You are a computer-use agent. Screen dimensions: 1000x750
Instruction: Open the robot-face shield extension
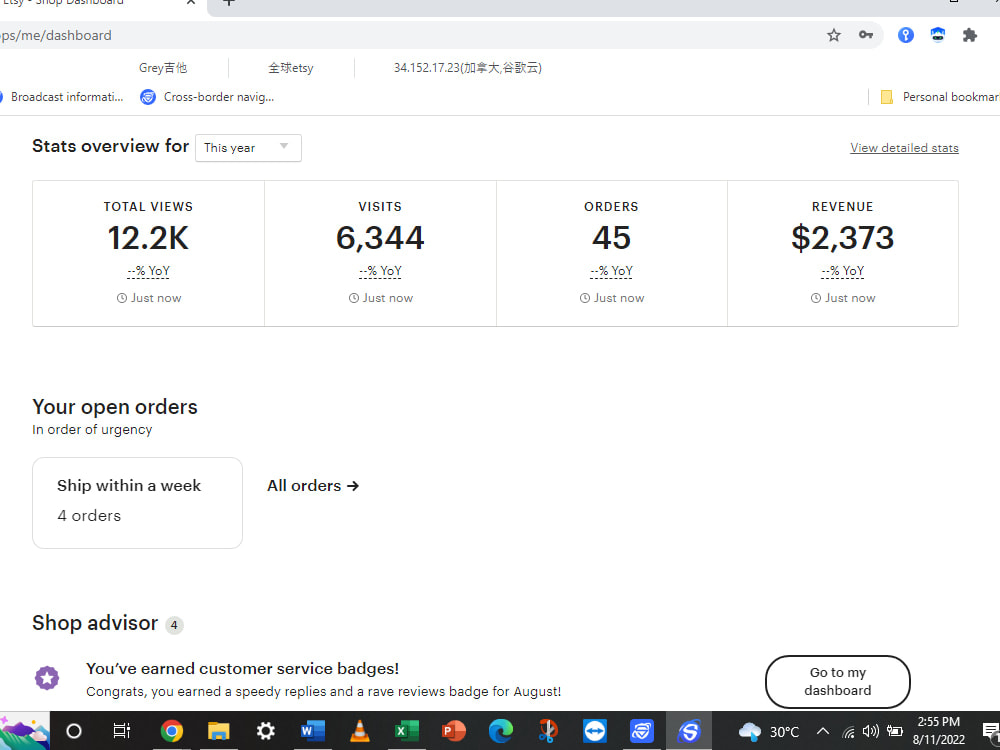(938, 35)
